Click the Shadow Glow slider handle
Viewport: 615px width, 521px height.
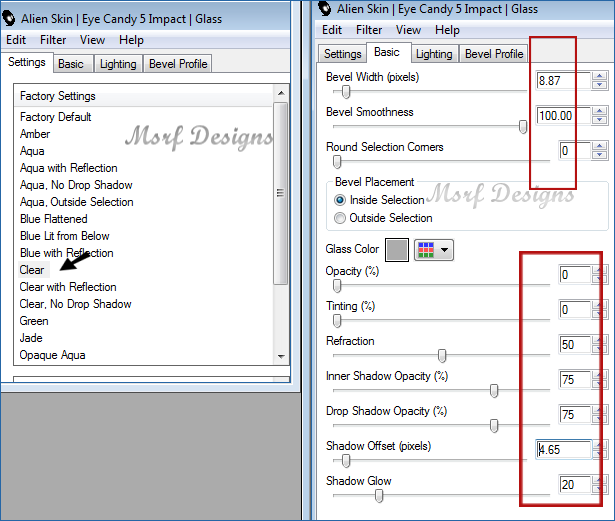tap(379, 495)
